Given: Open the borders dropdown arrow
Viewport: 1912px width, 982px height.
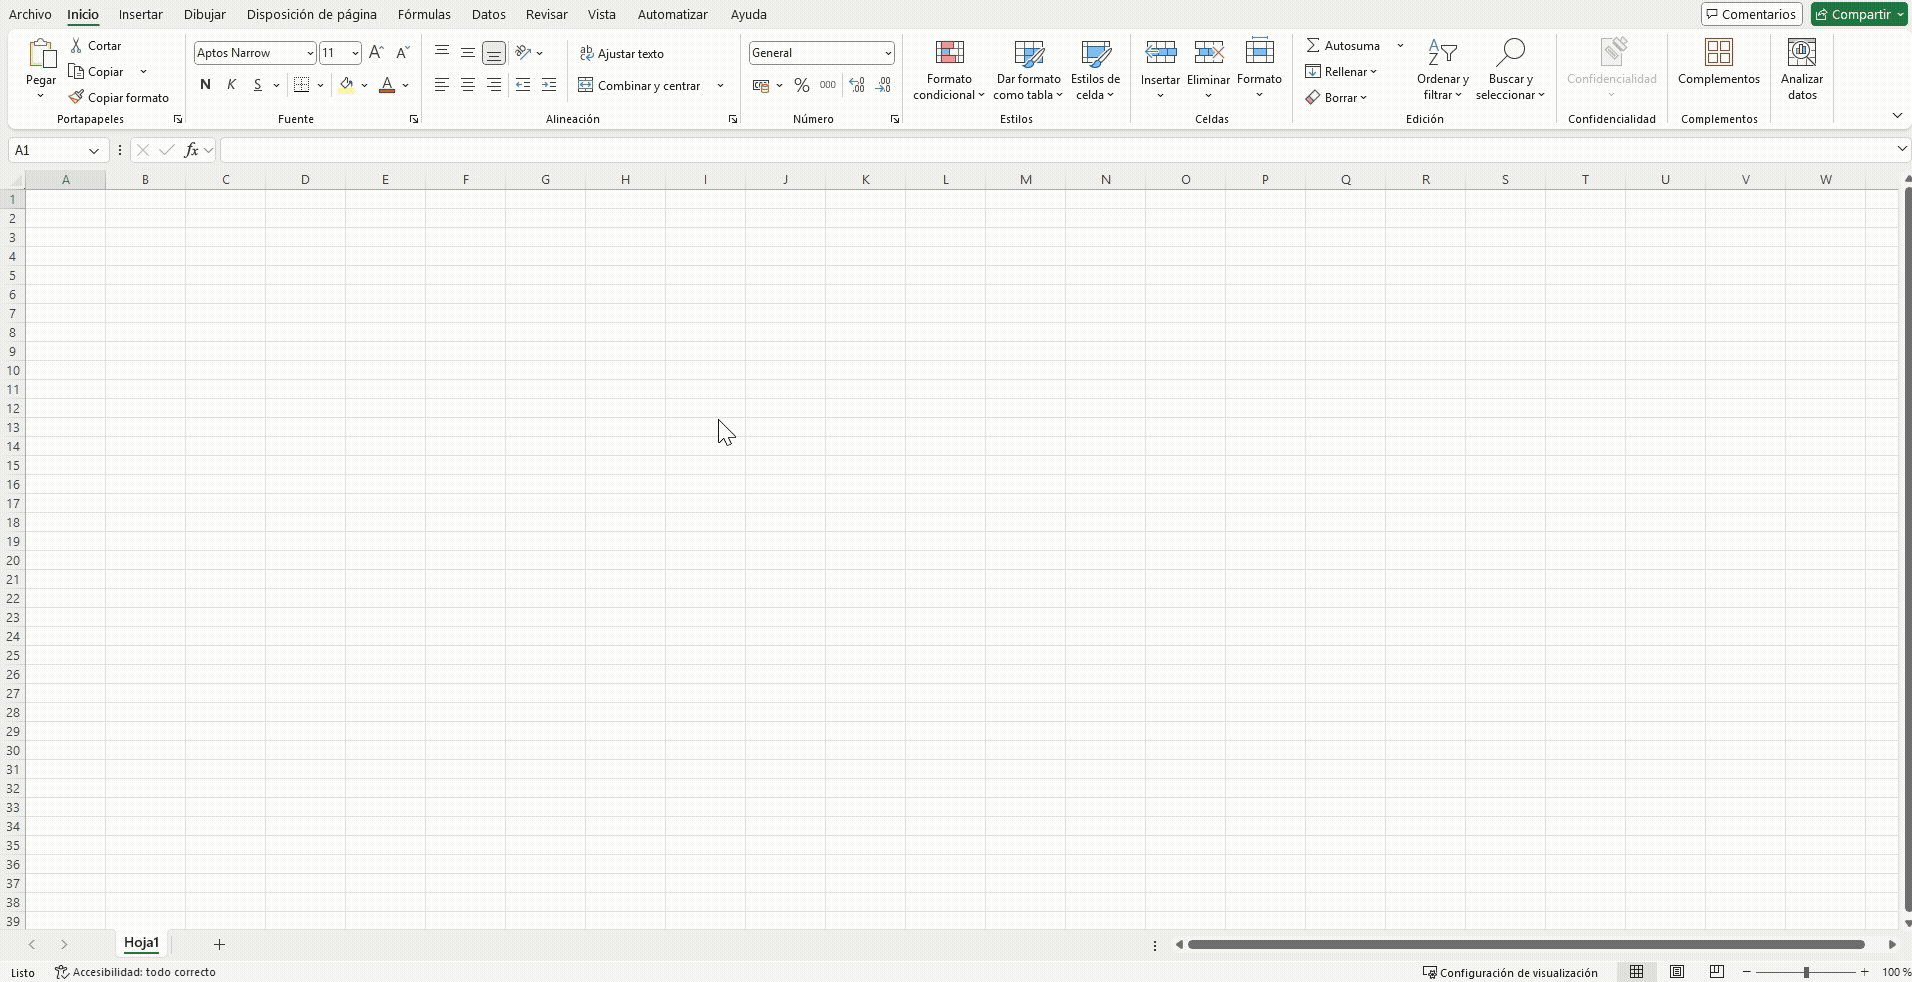Looking at the screenshot, I should click(x=320, y=85).
